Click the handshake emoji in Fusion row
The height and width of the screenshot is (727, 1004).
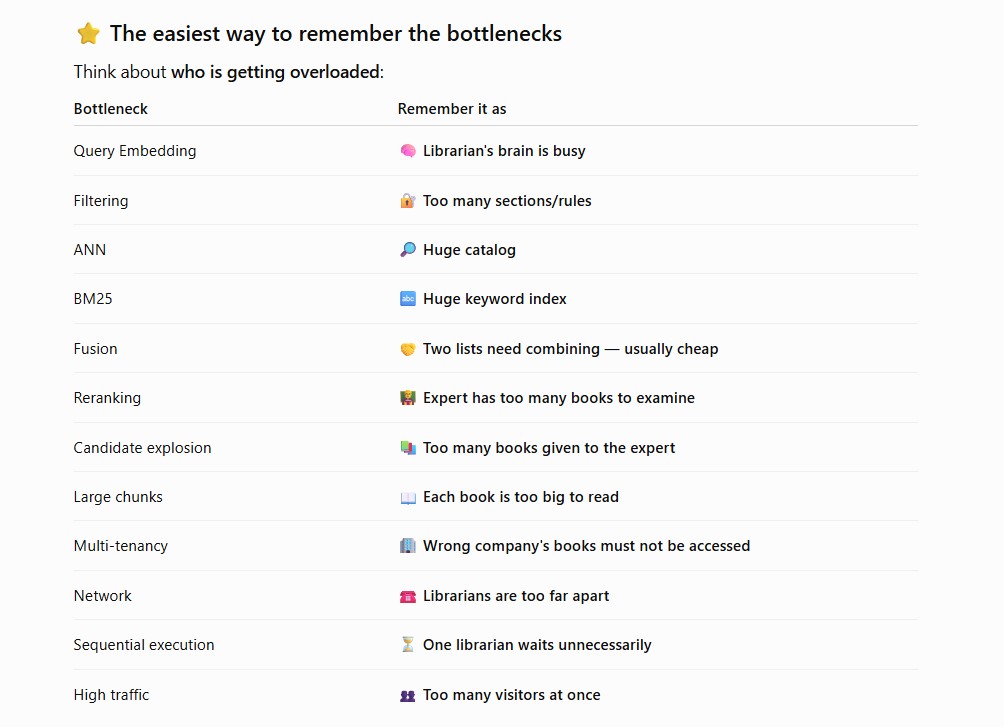coord(408,348)
